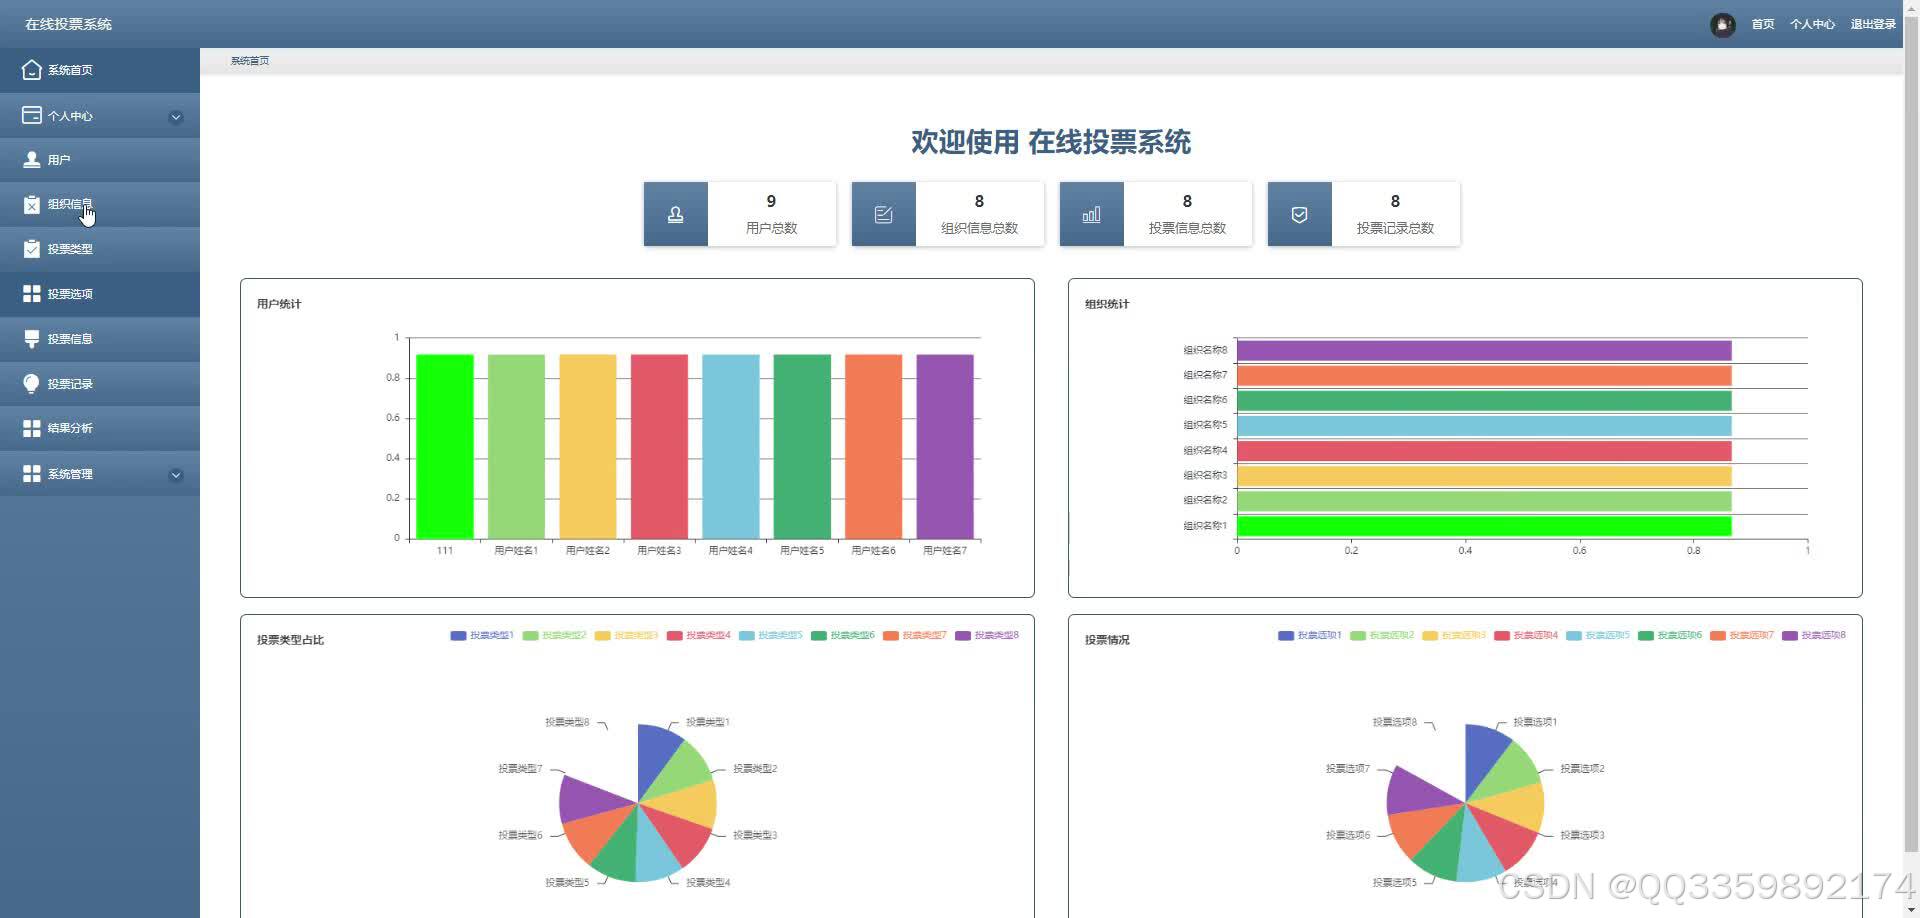Click the 投票类型3 pie label
The width and height of the screenshot is (1920, 918).
pyautogui.click(x=755, y=835)
